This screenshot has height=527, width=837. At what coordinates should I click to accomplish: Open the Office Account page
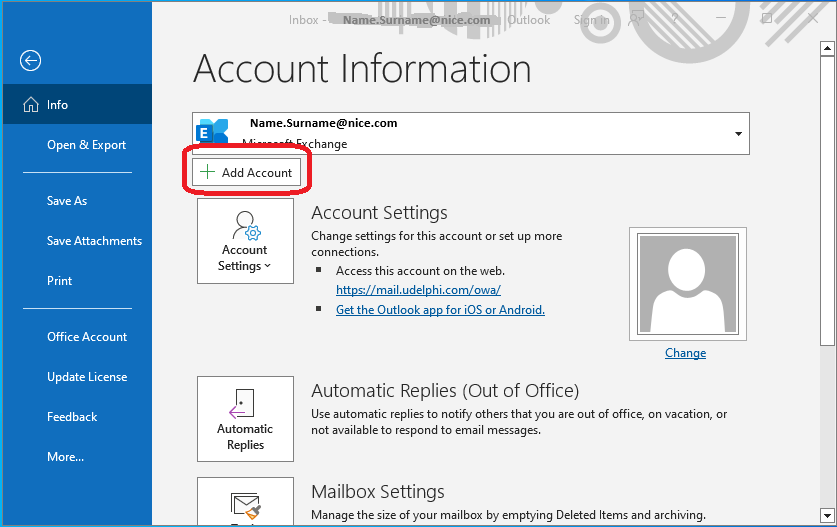click(87, 337)
